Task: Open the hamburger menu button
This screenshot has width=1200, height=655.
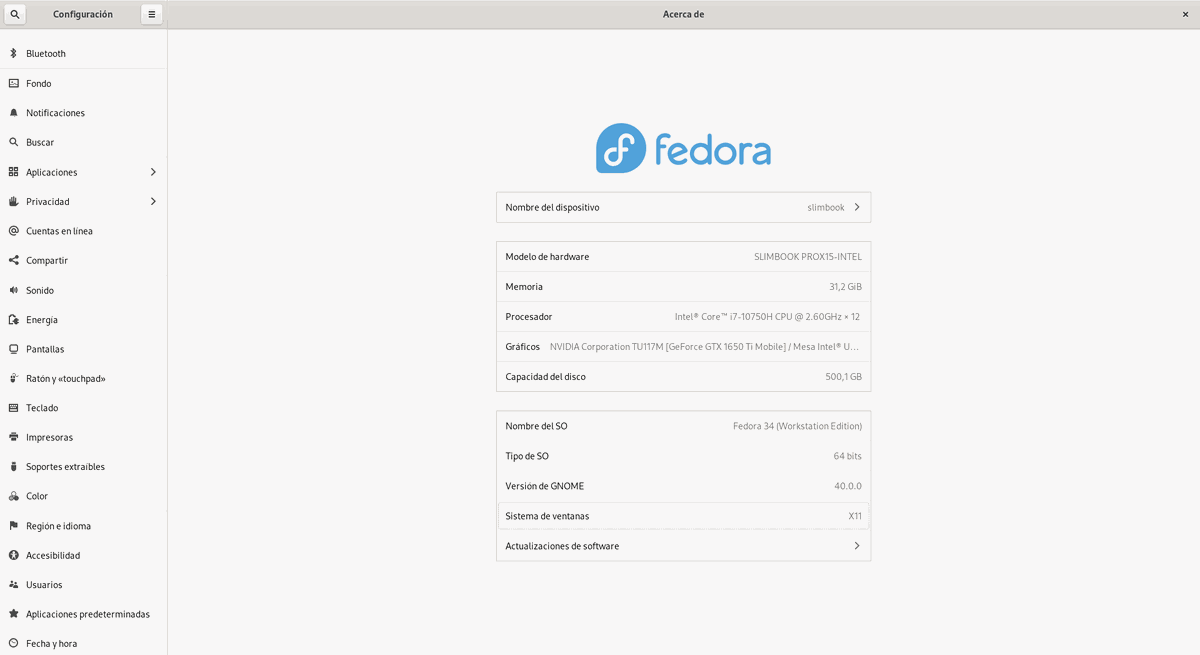Action: pyautogui.click(x=151, y=15)
